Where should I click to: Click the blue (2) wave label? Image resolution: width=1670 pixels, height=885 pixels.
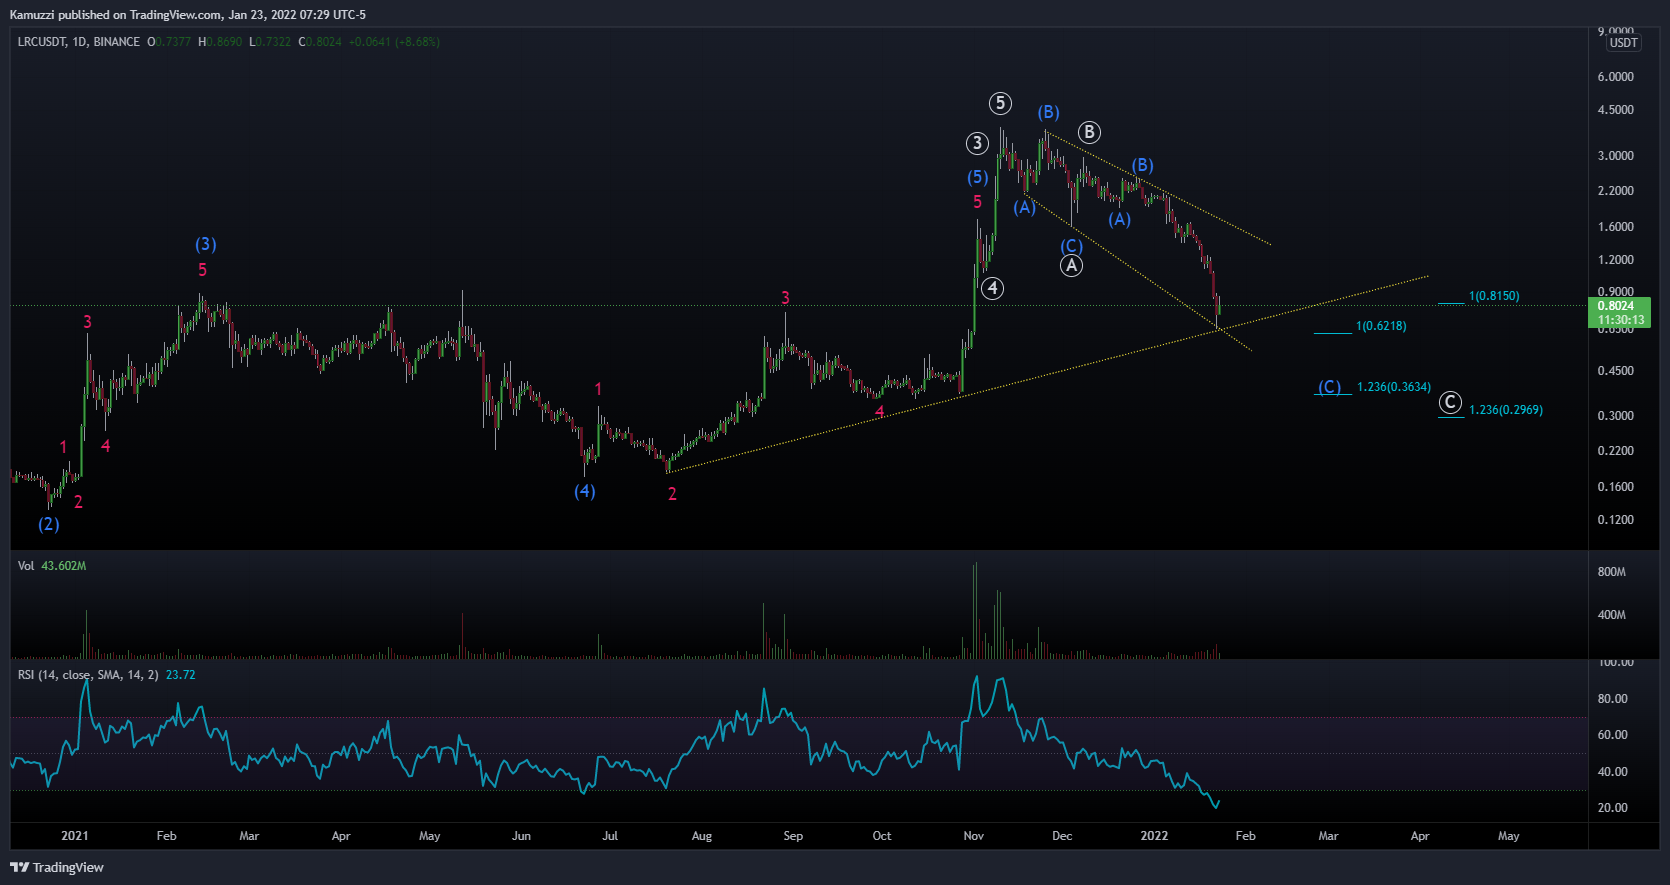(x=49, y=524)
